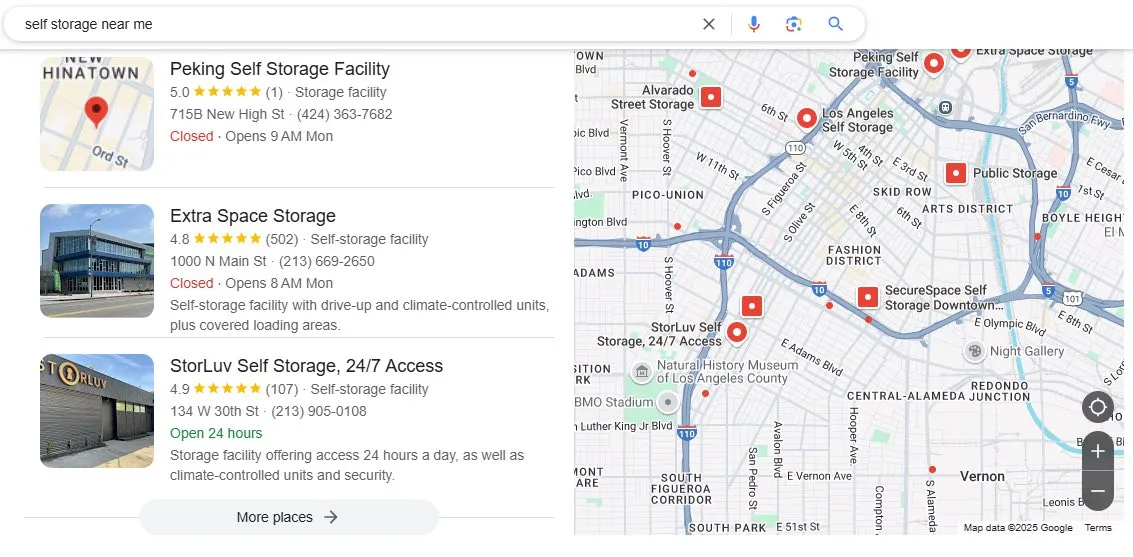1133x557 pixels.
Task: Open StorLuv Self Storage, 24/7 Access listing
Action: (306, 366)
